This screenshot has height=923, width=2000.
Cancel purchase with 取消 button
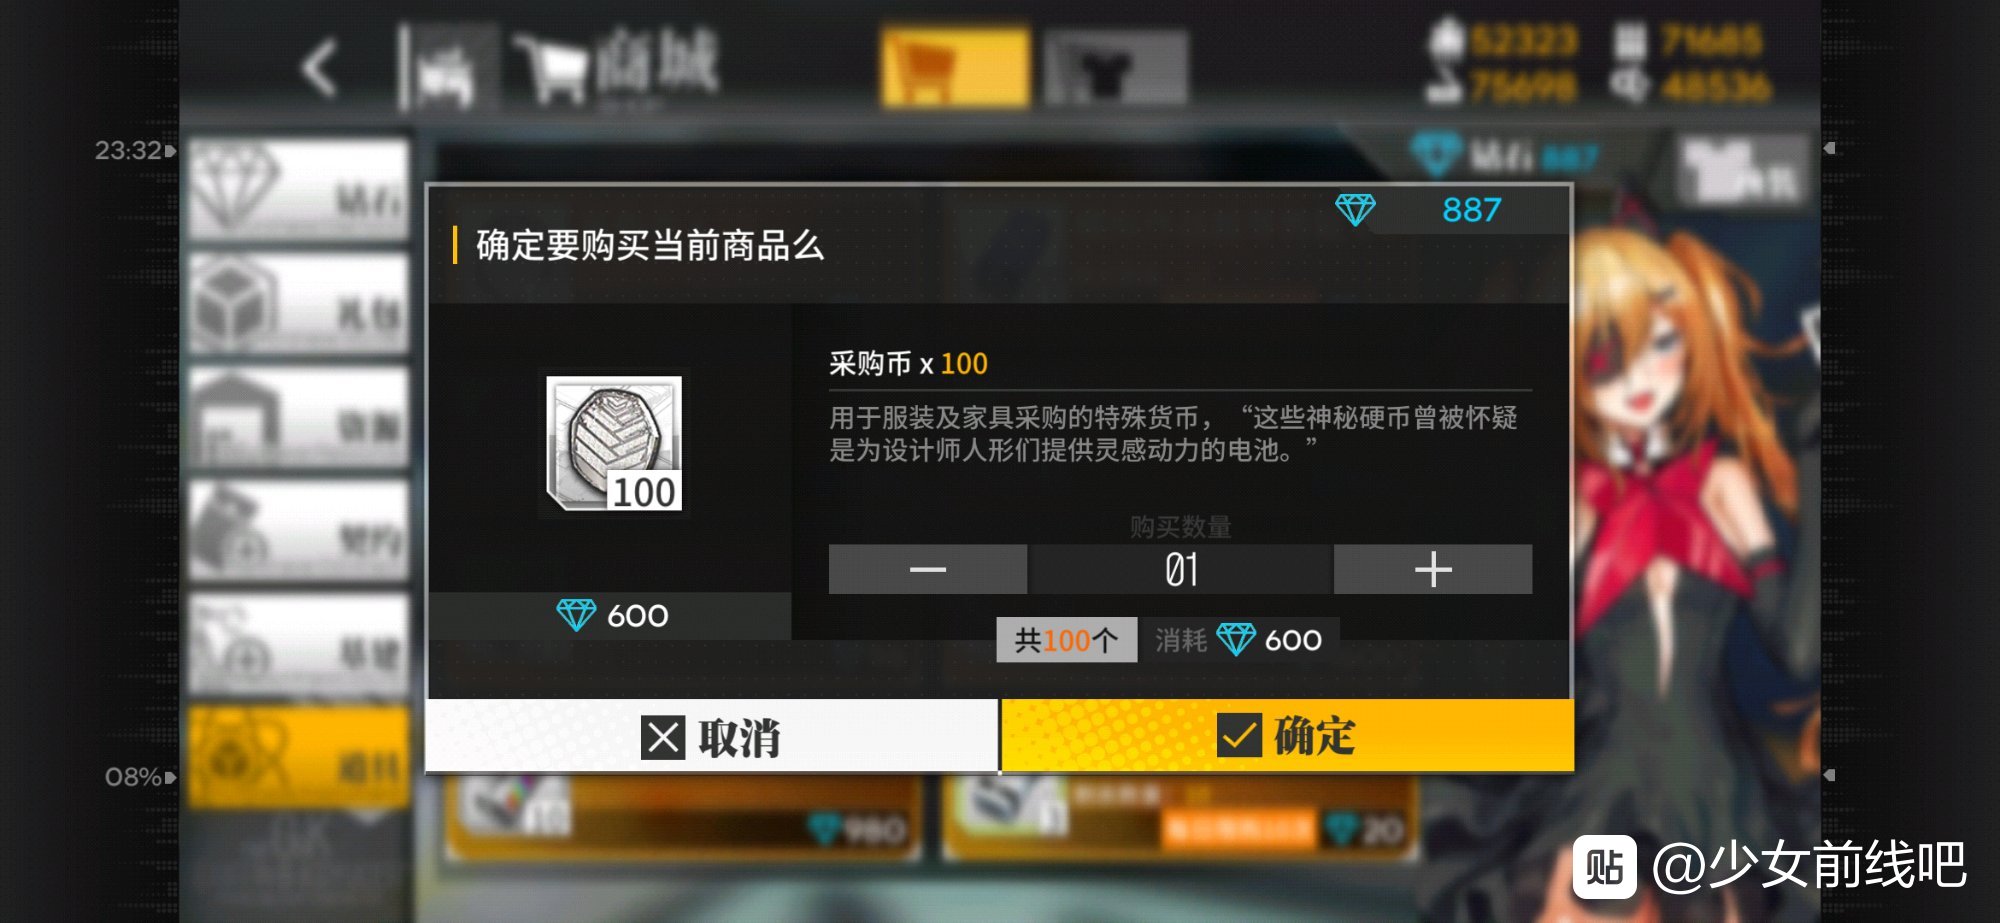[712, 737]
